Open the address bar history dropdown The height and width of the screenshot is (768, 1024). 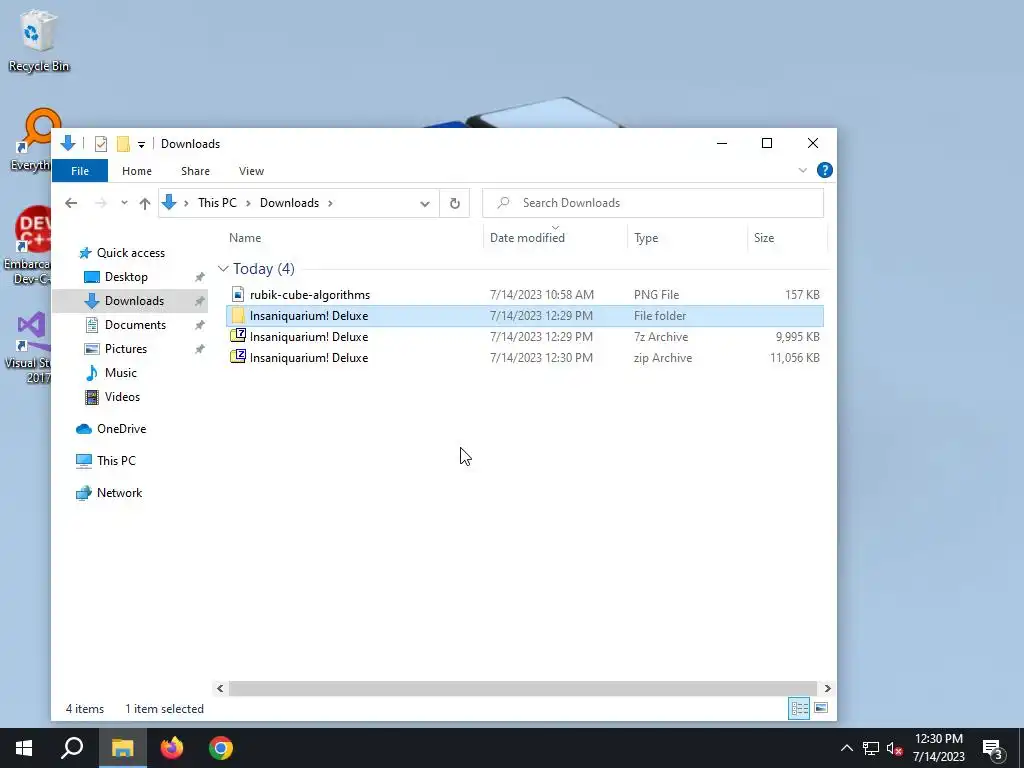[x=424, y=203]
